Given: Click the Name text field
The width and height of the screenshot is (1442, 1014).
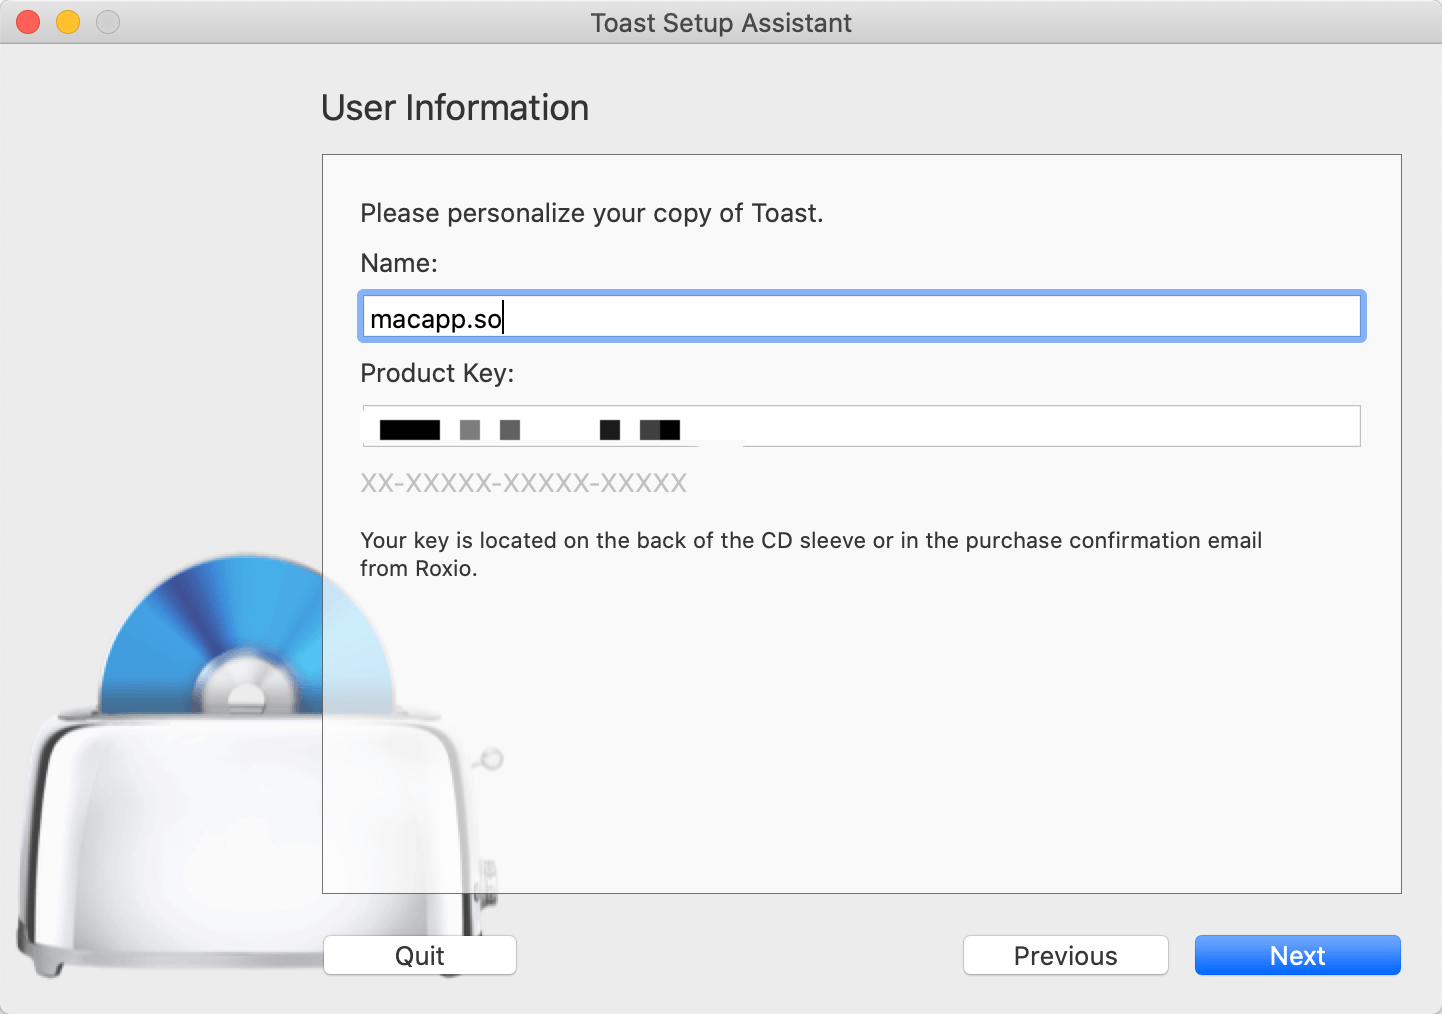Looking at the screenshot, I should (x=860, y=318).
